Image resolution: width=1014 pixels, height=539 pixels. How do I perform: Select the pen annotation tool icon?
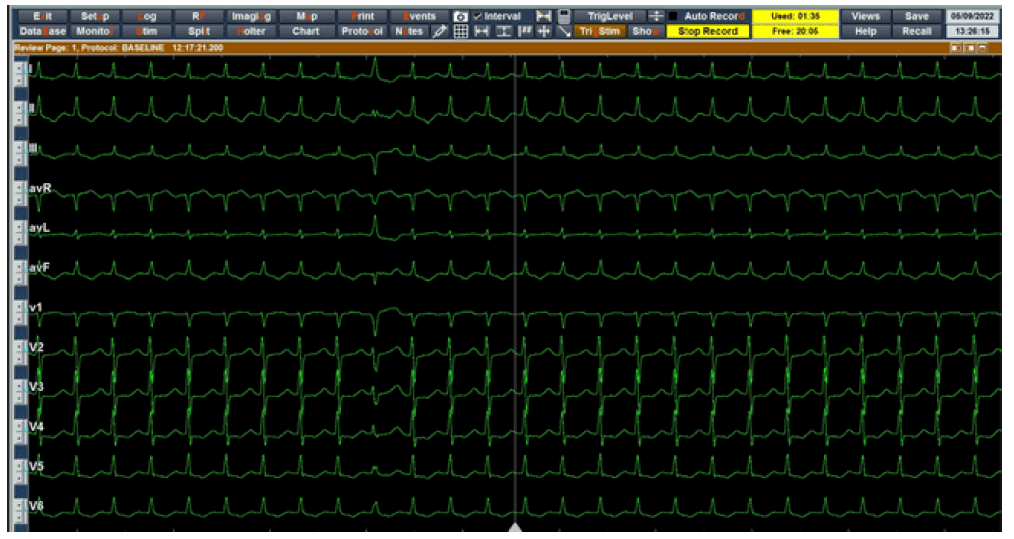pyautogui.click(x=440, y=31)
